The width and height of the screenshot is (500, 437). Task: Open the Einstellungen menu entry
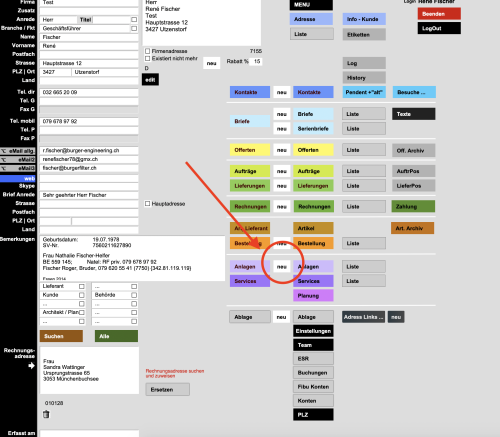(x=313, y=331)
